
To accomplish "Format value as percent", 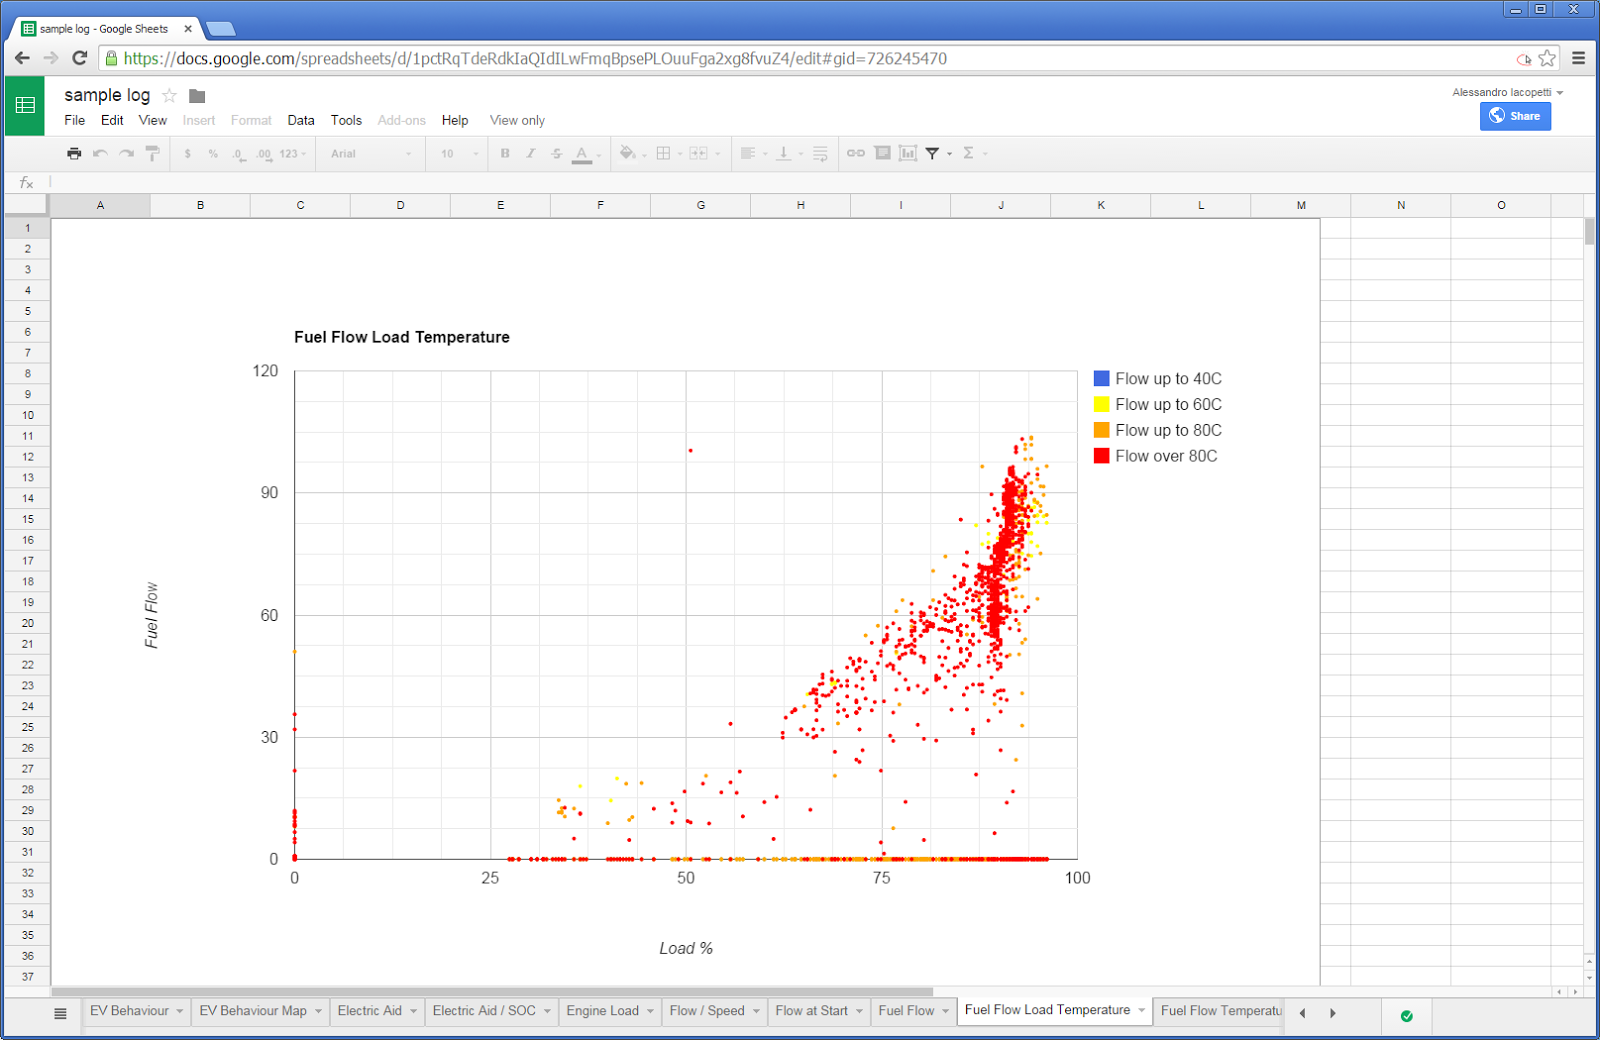I will click(x=211, y=153).
